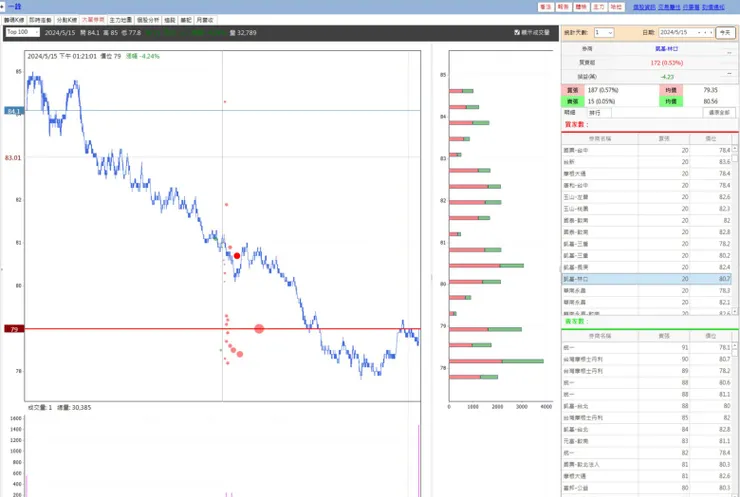This screenshot has width=740, height=497.
Task: Click the red 主力 button in top bar
Action: coord(598,7)
